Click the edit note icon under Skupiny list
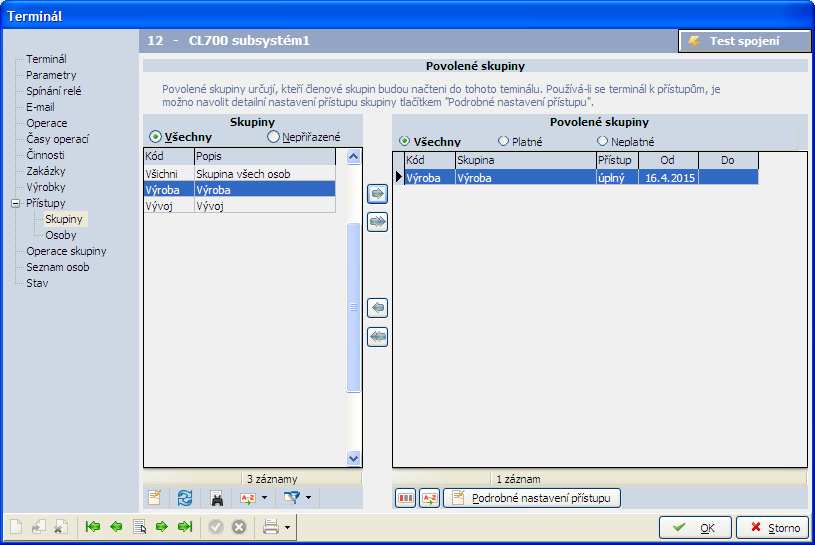Image resolution: width=815 pixels, height=545 pixels. [x=154, y=498]
